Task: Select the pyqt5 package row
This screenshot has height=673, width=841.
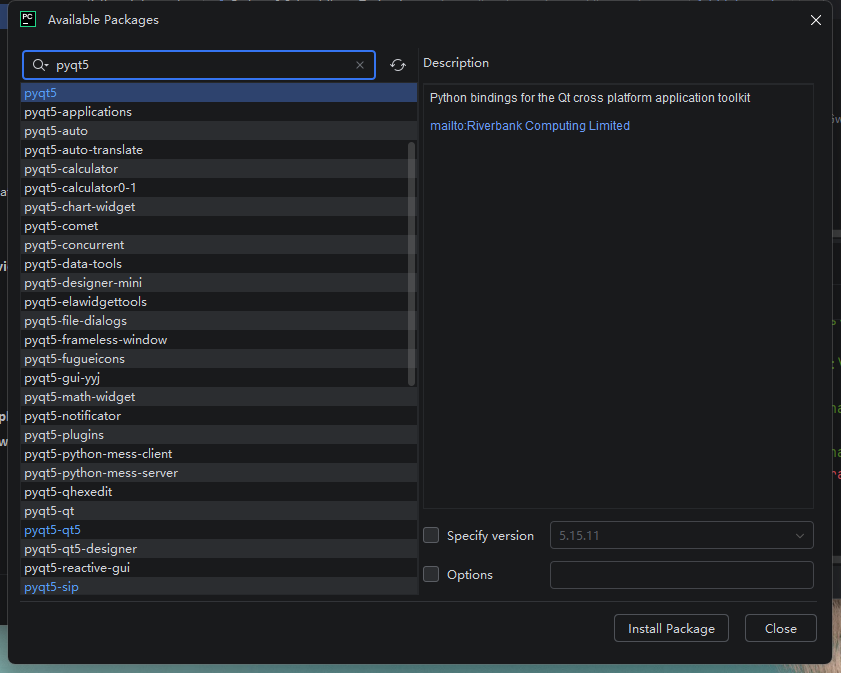Action: tap(219, 93)
